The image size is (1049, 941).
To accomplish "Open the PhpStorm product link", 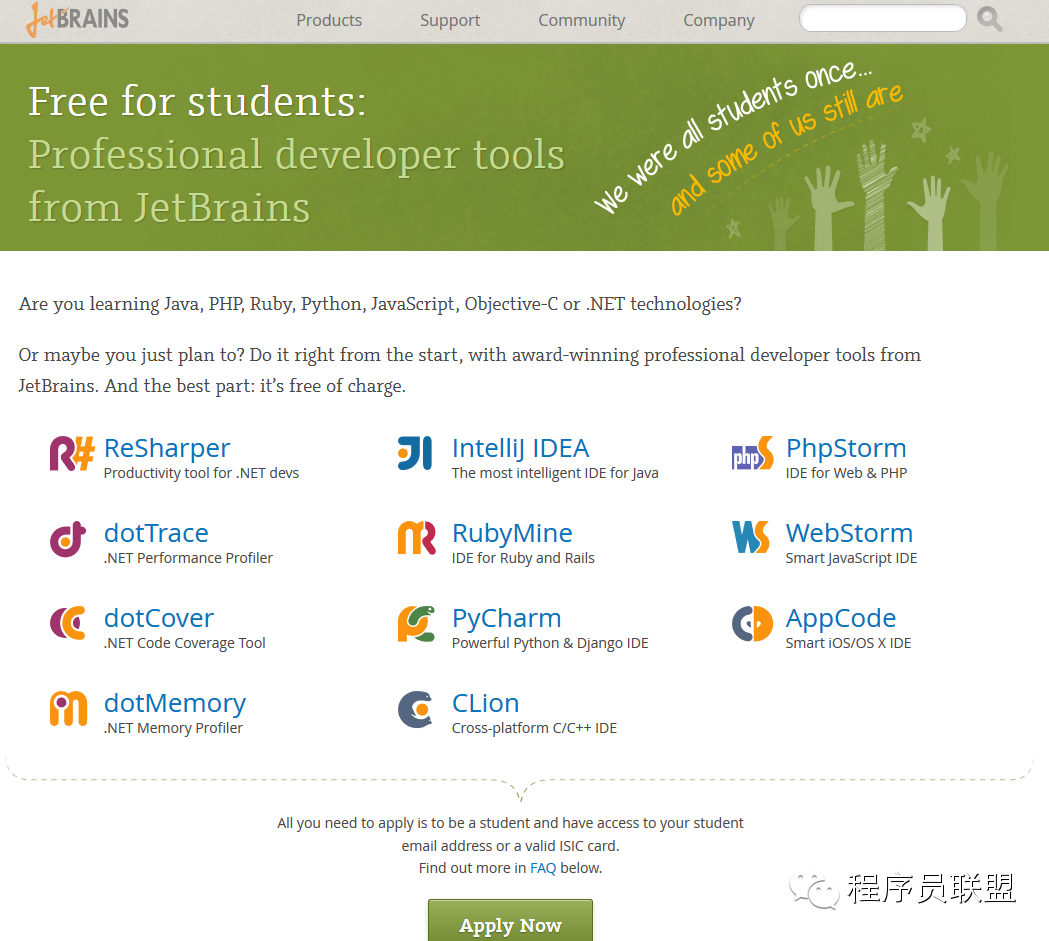I will click(x=846, y=448).
